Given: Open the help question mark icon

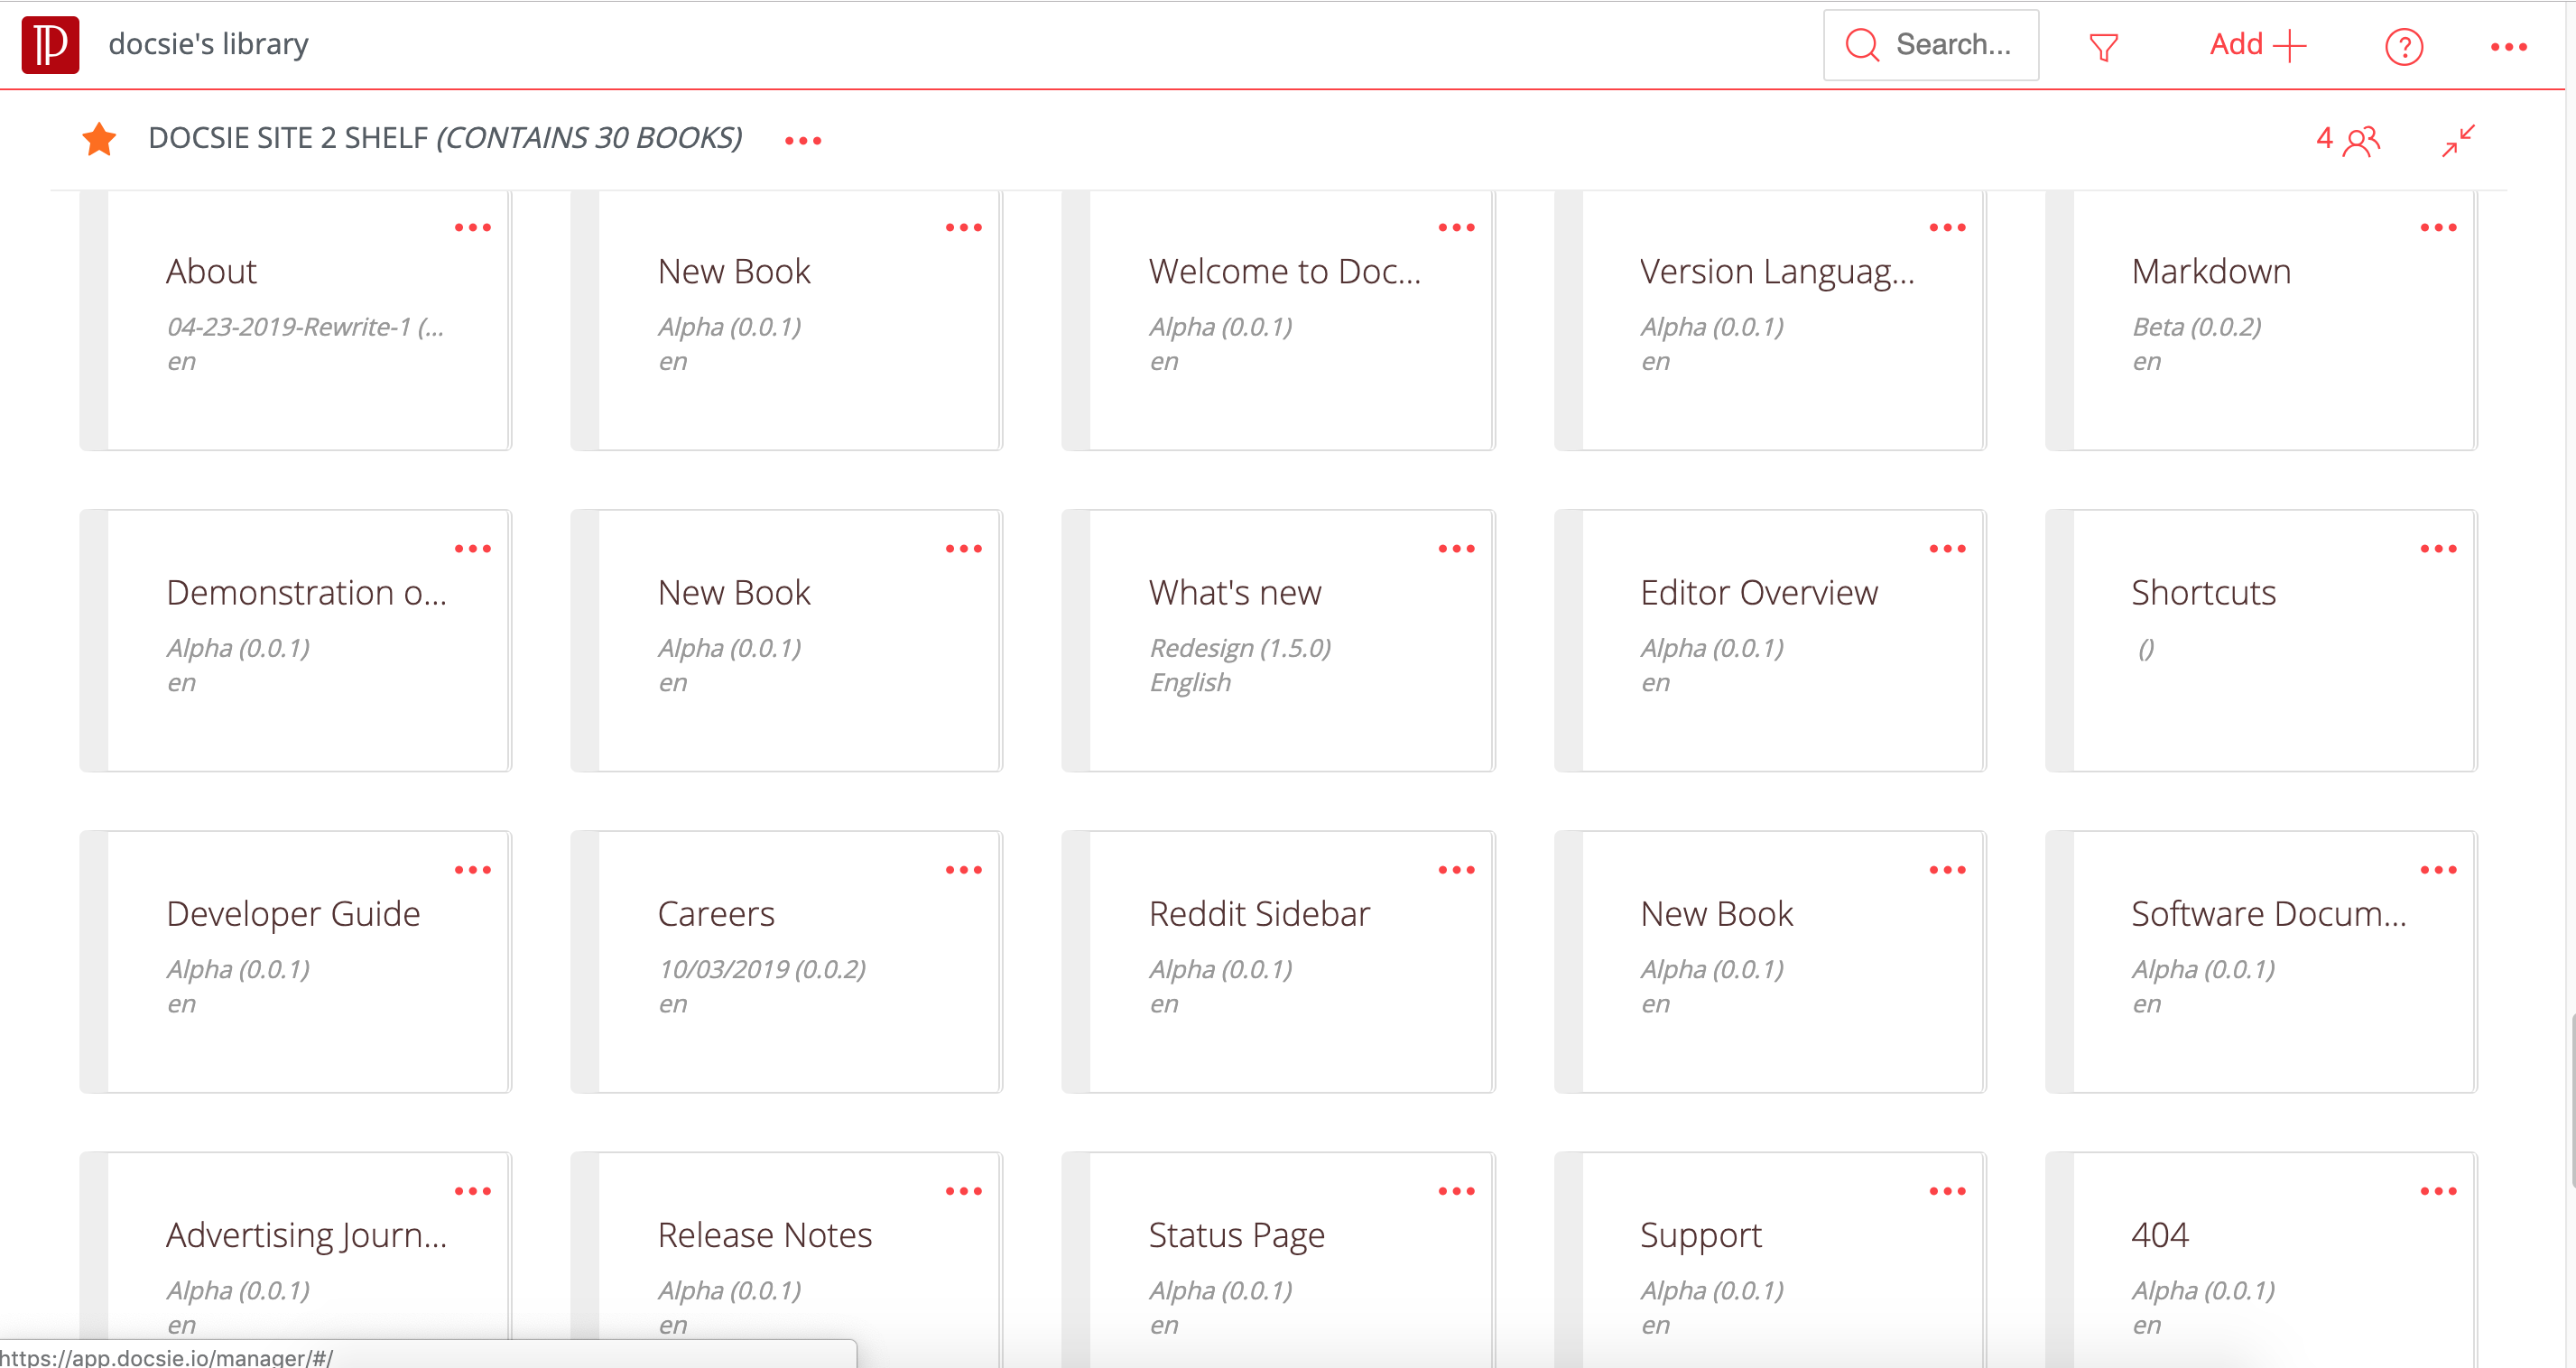Looking at the screenshot, I should click(2403, 46).
